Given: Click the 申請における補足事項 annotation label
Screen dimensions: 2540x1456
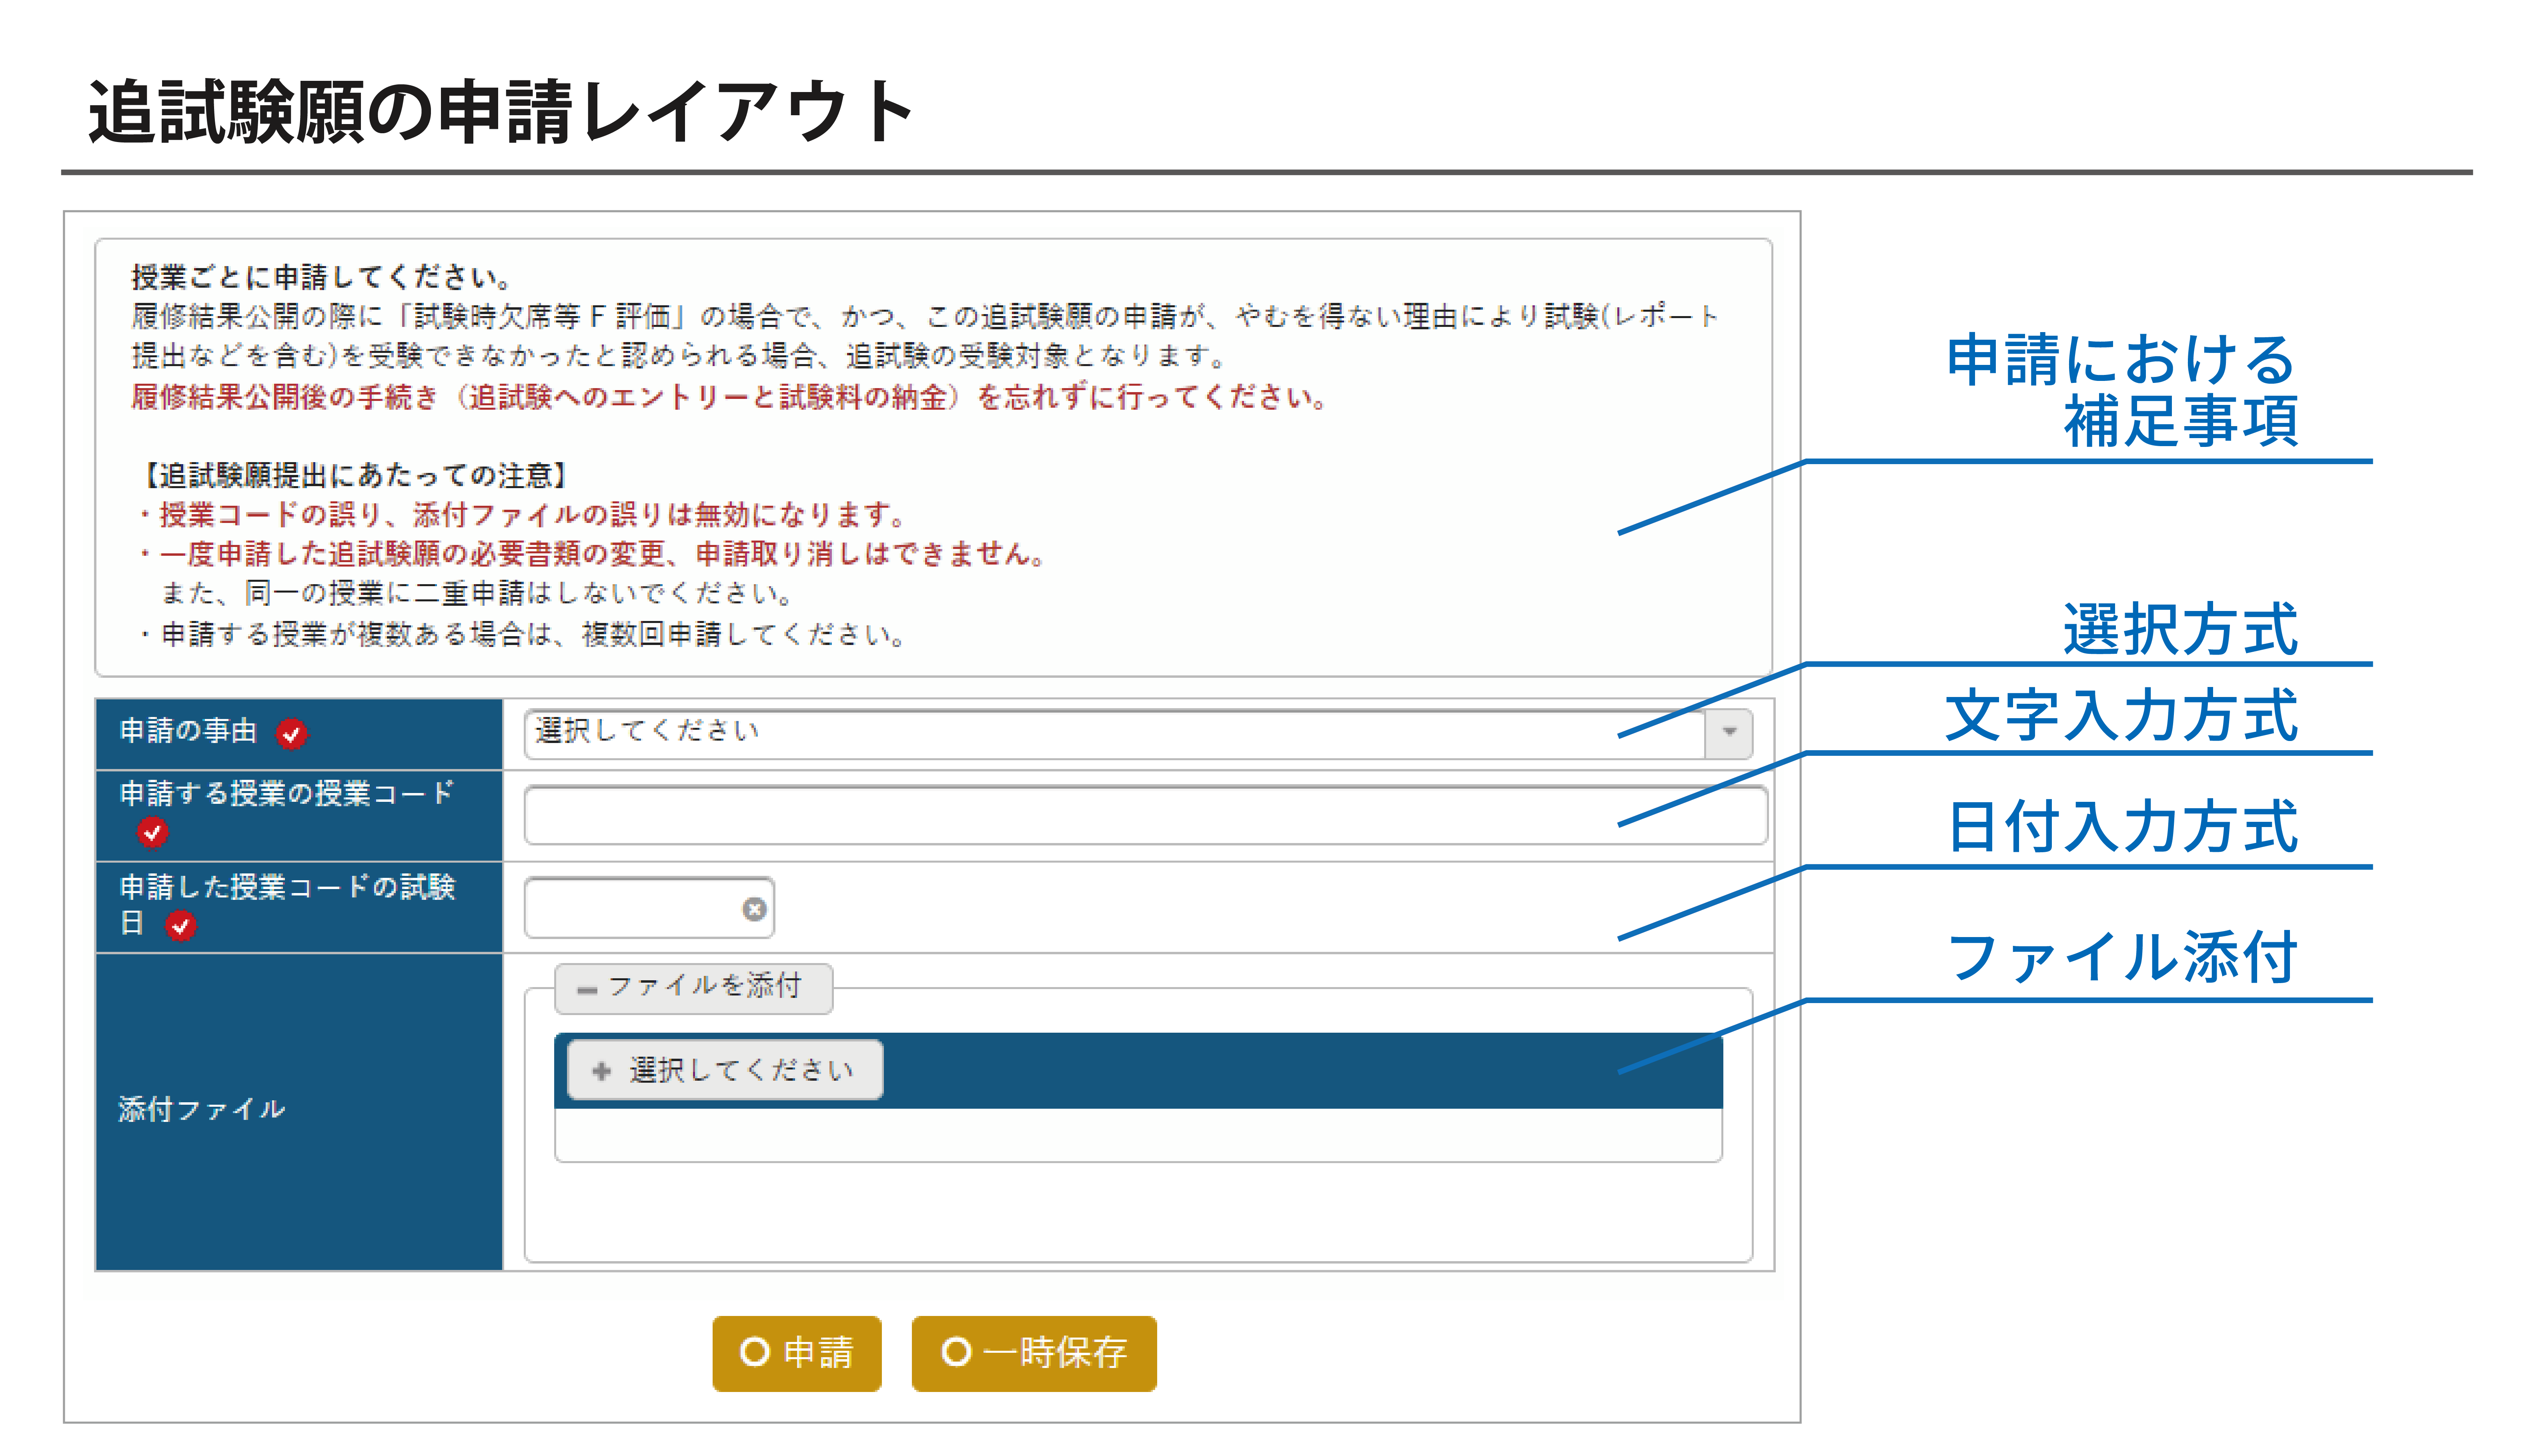Looking at the screenshot, I should (2122, 390).
